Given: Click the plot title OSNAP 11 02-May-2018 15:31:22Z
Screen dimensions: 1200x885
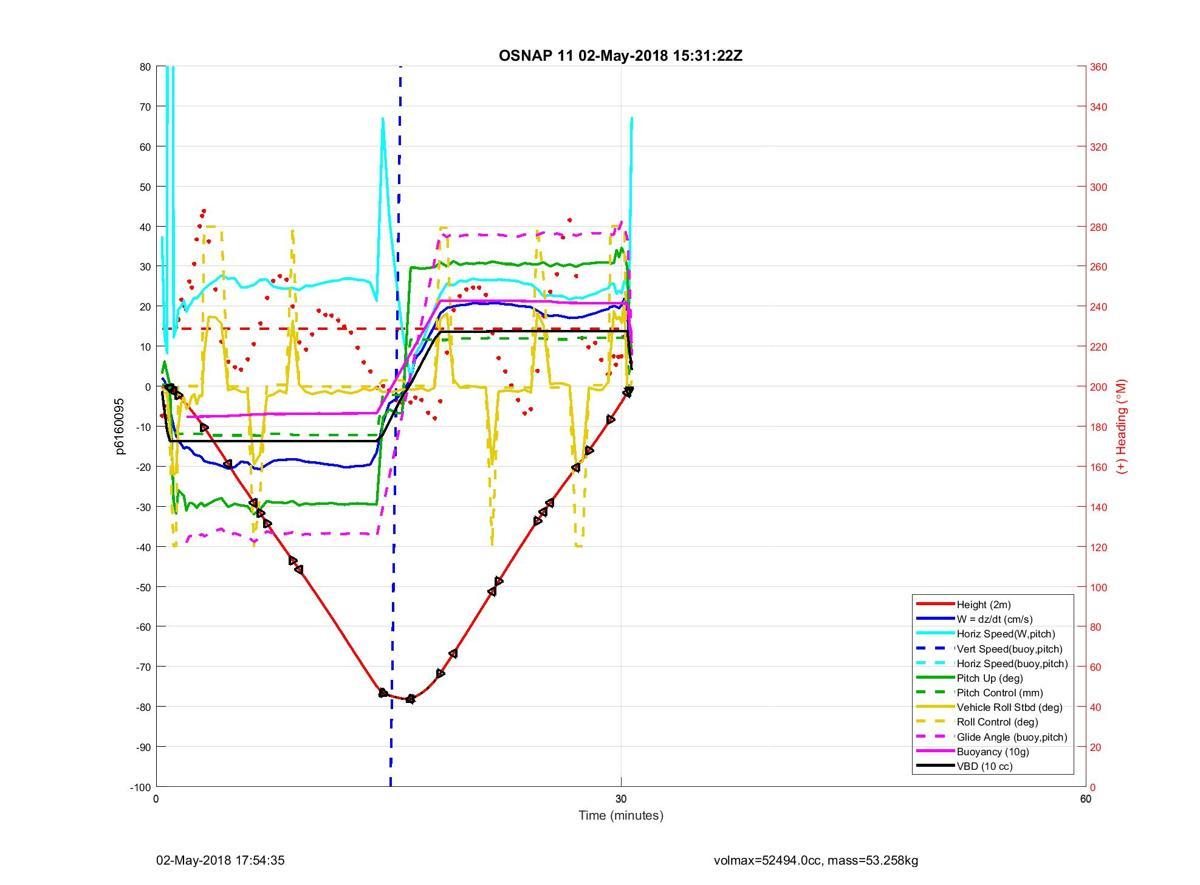Looking at the screenshot, I should point(620,55).
